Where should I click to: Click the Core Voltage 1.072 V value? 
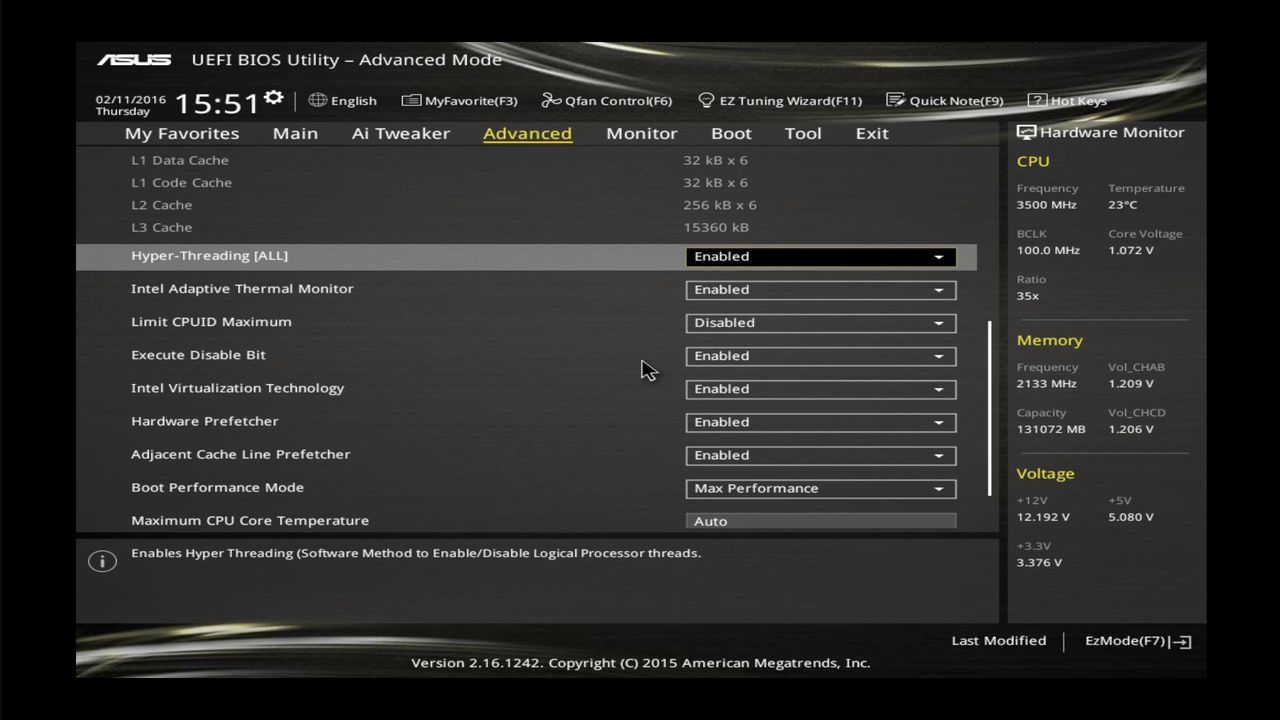[x=1130, y=250]
